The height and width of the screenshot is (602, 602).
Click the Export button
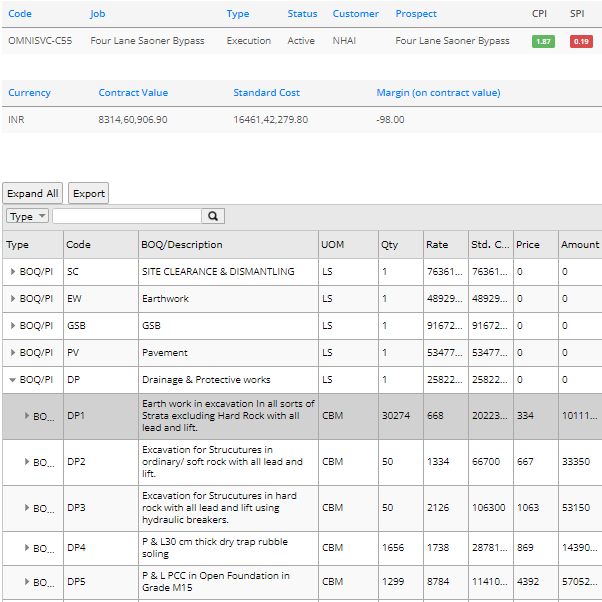click(88, 193)
